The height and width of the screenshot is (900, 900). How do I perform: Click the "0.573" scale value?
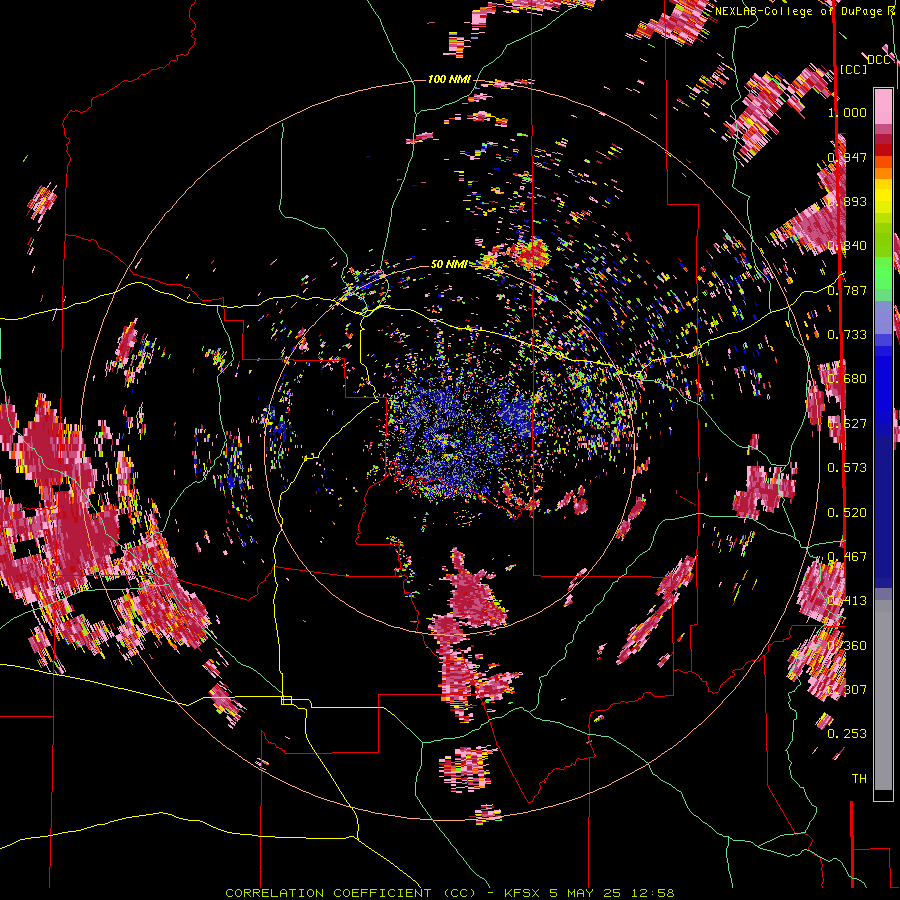click(847, 468)
